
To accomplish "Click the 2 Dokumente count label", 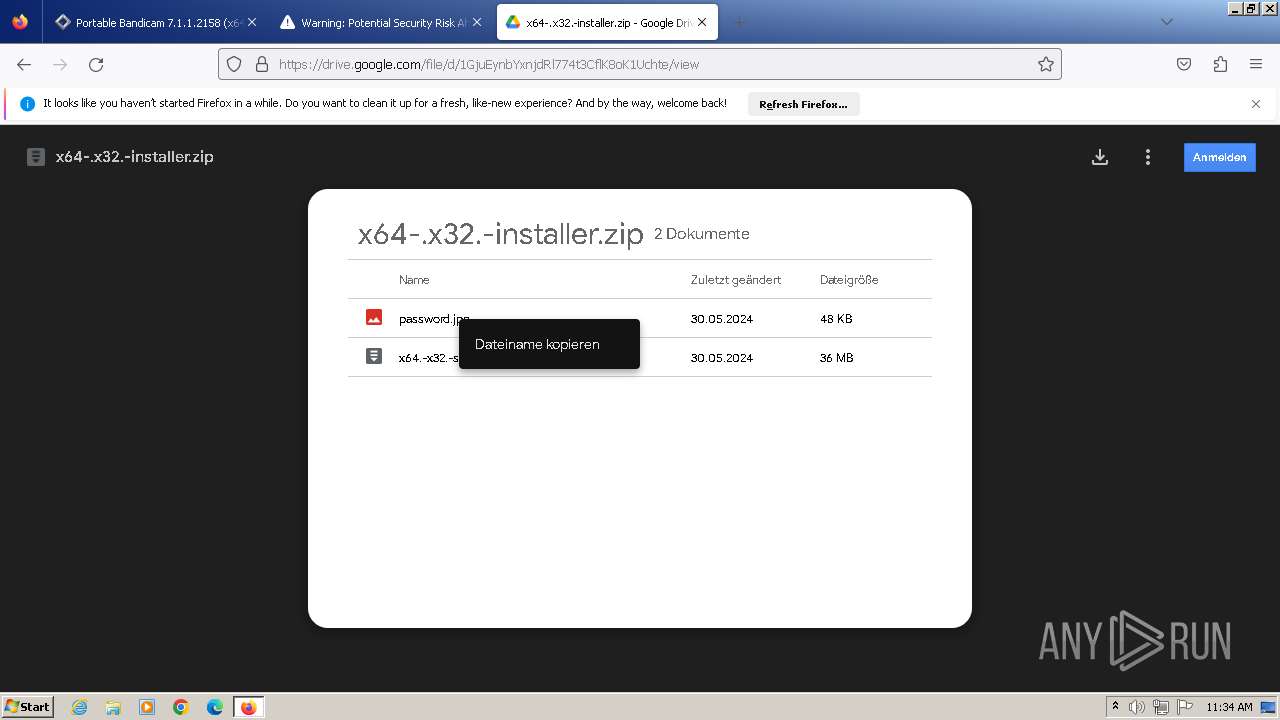I will [702, 234].
